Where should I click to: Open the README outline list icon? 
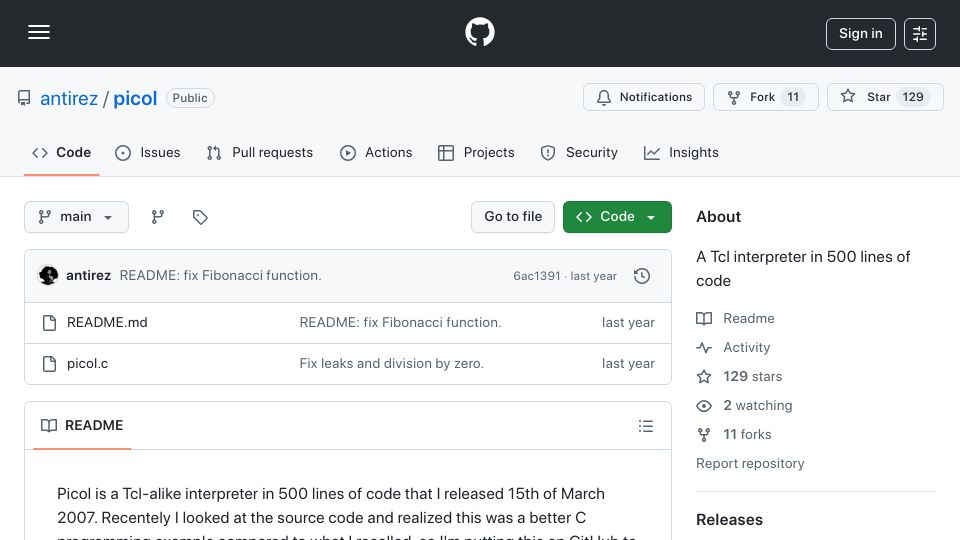pyautogui.click(x=646, y=426)
